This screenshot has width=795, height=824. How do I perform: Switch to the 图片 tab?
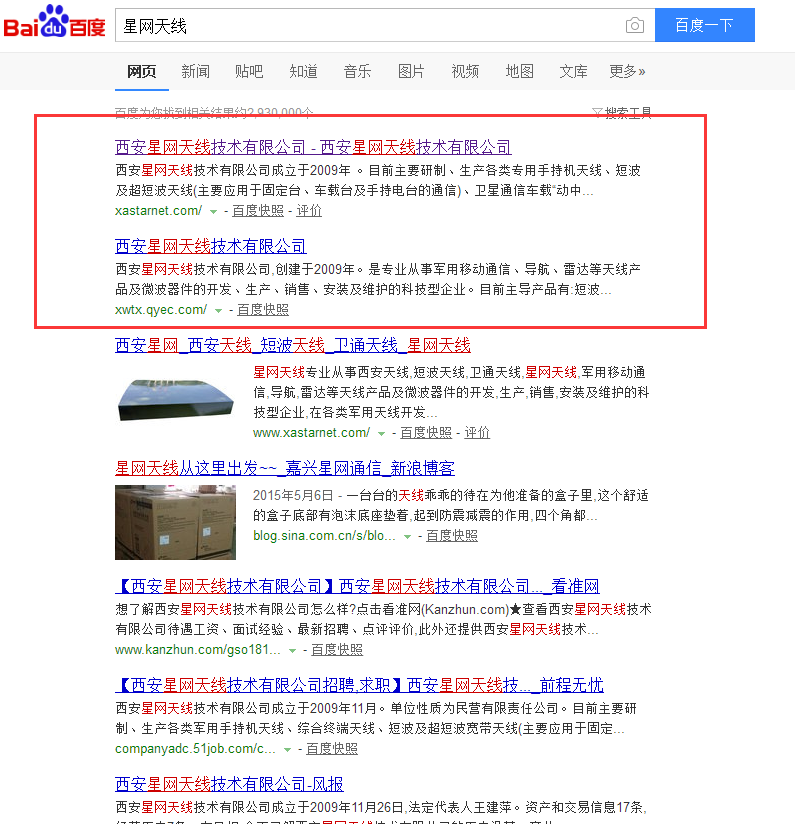(x=411, y=72)
